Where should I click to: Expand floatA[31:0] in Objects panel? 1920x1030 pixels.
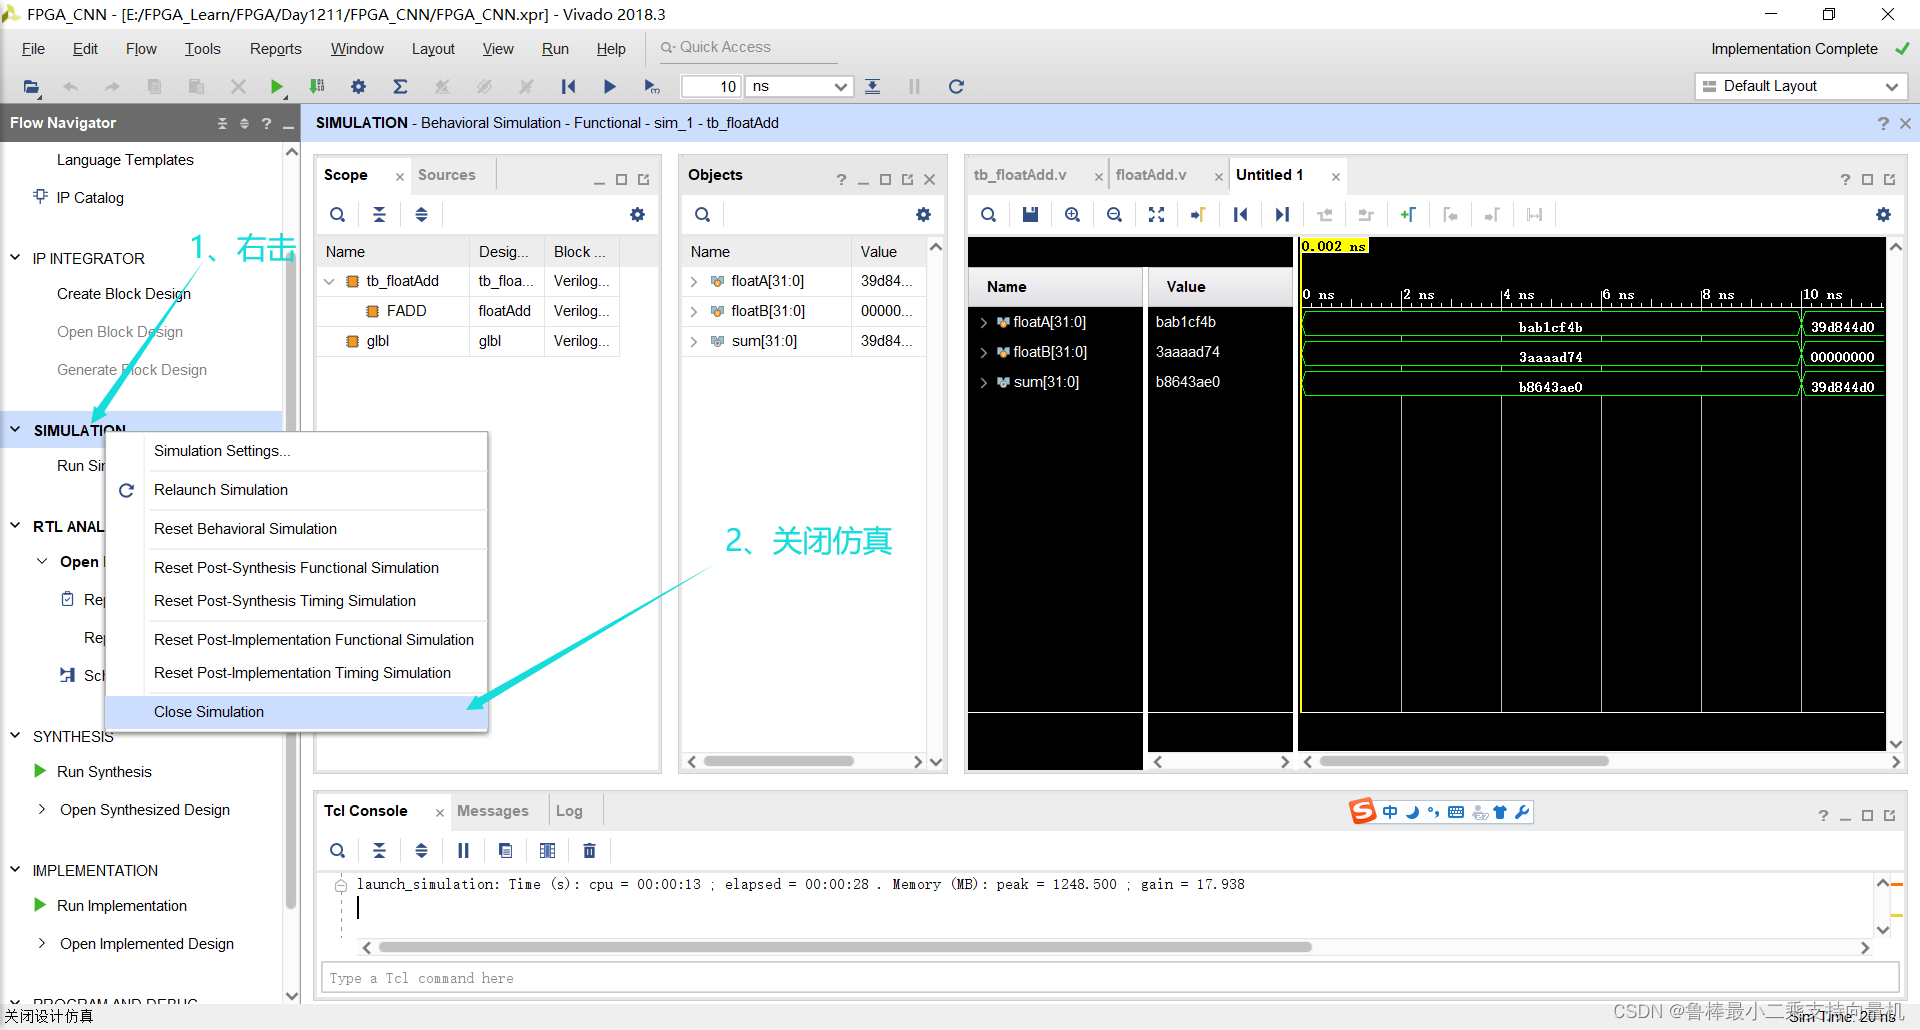[694, 282]
